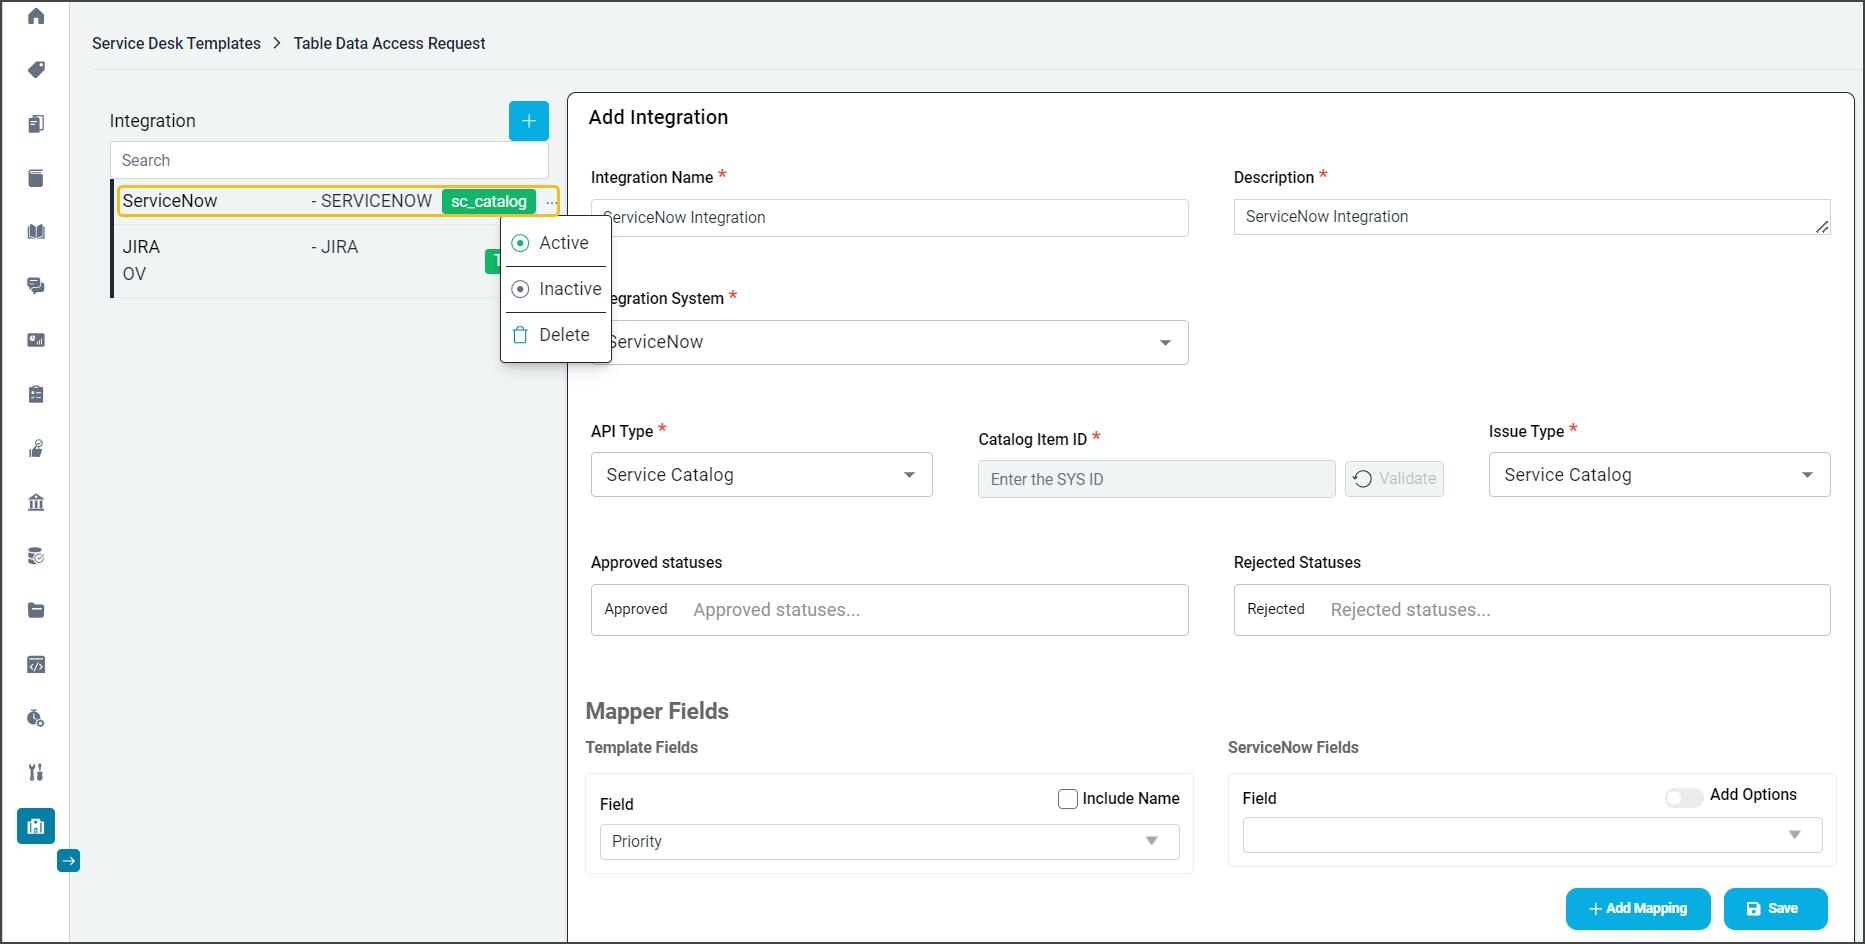Open the code window sidebar icon
The width and height of the screenshot is (1865, 944).
(x=36, y=664)
